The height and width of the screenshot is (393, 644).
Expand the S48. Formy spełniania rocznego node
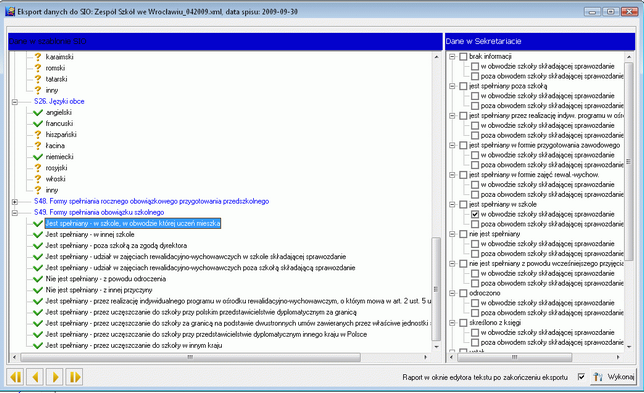15,202
